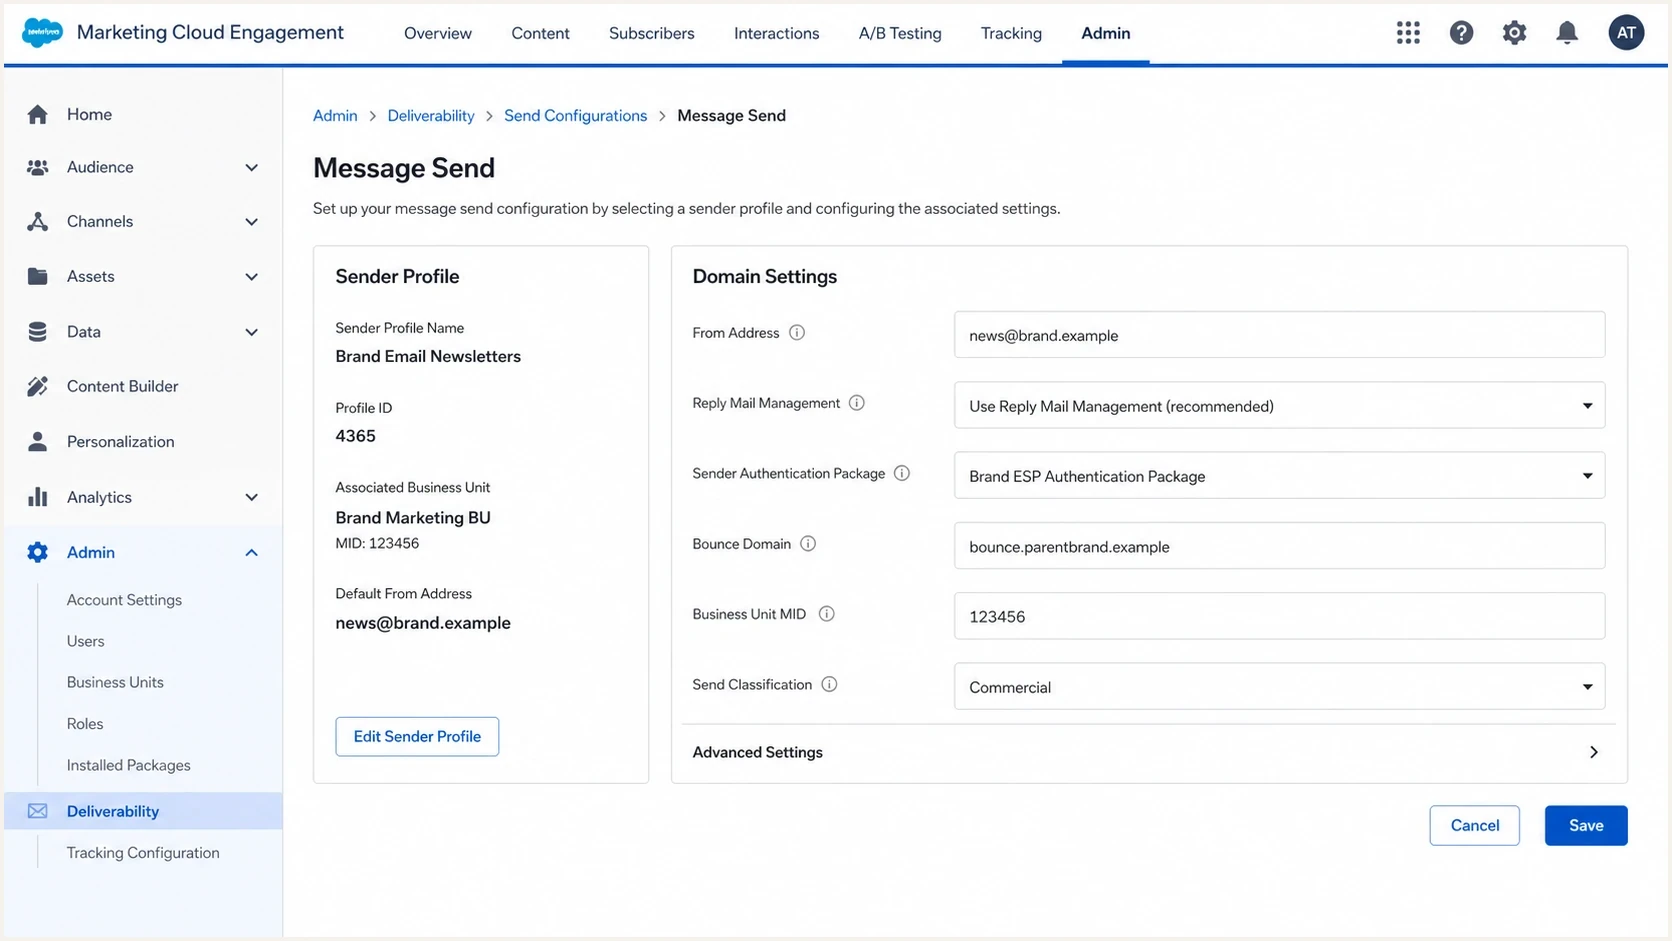Click the Assets folder icon
1672x941 pixels.
pos(38,276)
